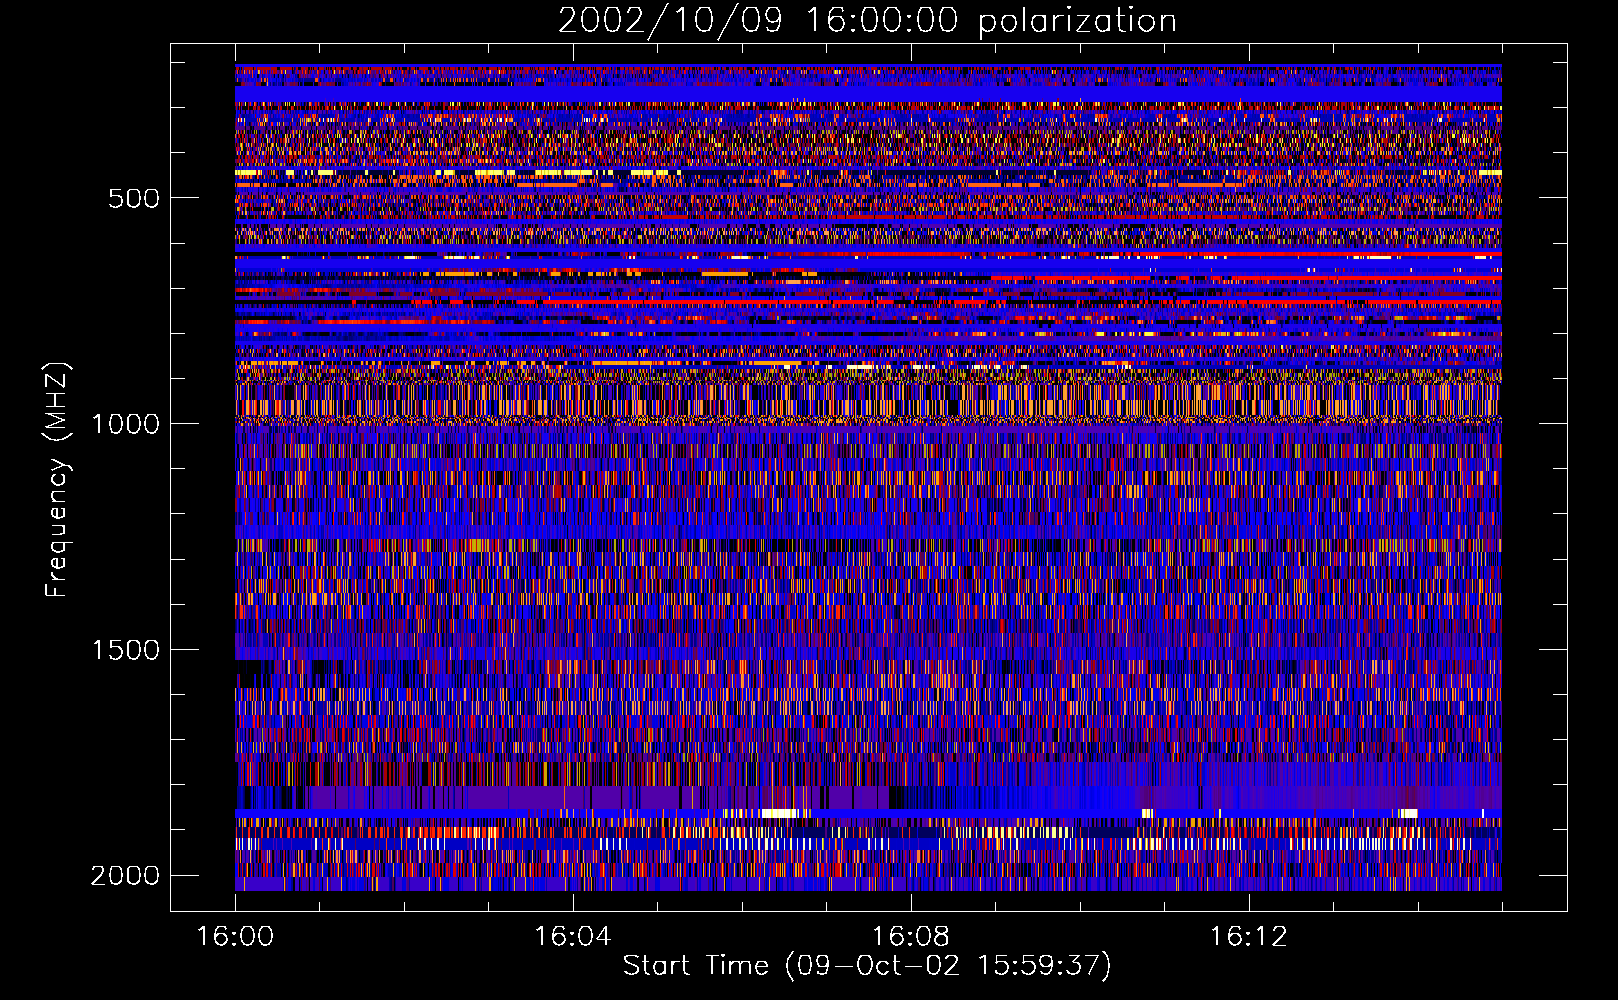This screenshot has height=1000, width=1618.
Task: Click the plot title '2002/10/09 16:00:00 polarization'
Action: 867,21
